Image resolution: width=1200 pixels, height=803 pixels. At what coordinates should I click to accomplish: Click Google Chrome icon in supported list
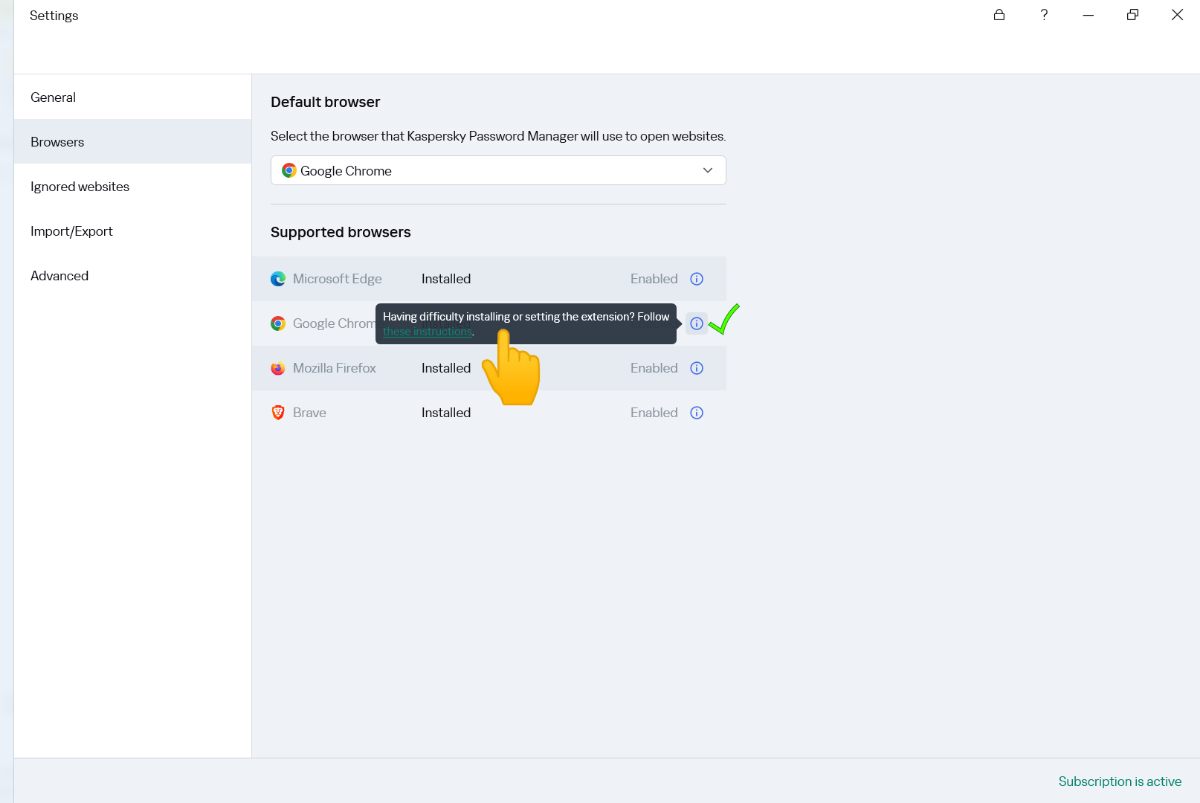click(x=278, y=323)
